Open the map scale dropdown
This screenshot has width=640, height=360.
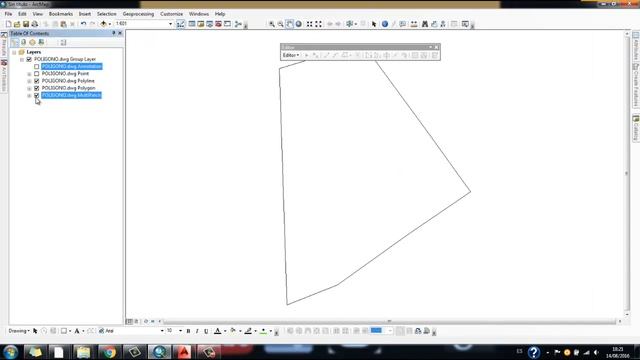171,24
